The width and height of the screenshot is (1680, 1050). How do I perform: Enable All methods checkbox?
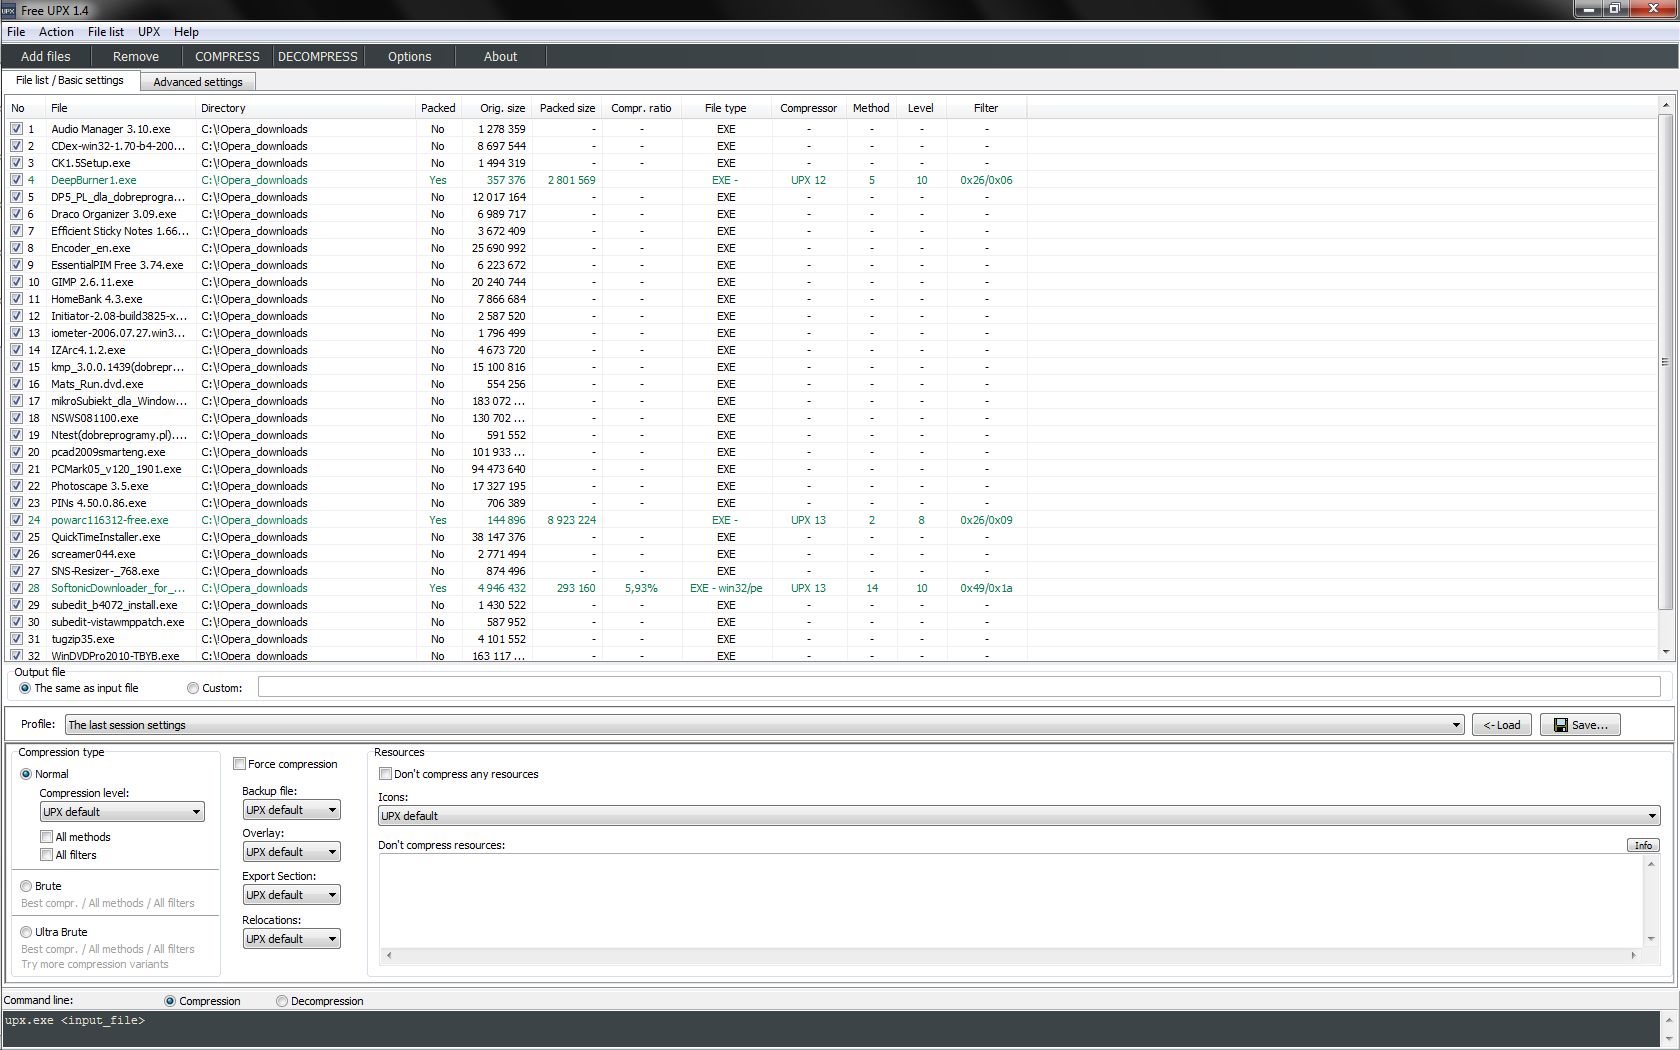coord(46,837)
